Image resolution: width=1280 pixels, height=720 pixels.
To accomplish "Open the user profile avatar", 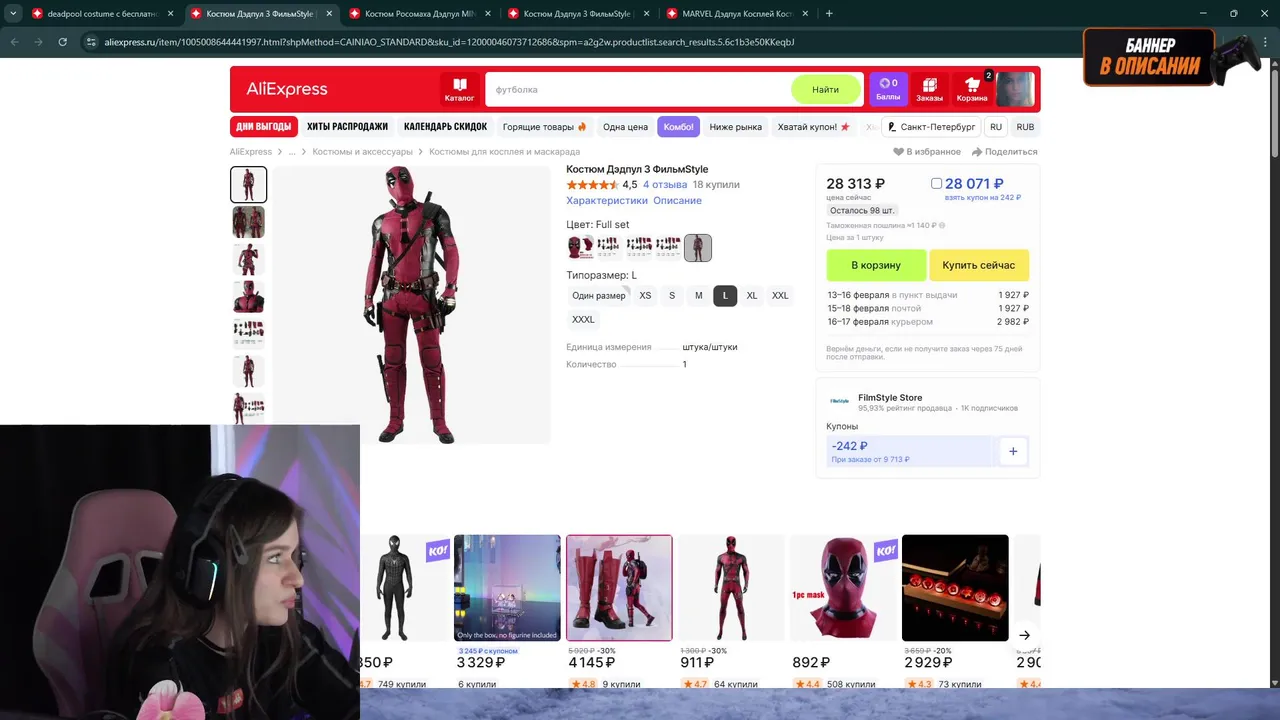I will pyautogui.click(x=1015, y=89).
